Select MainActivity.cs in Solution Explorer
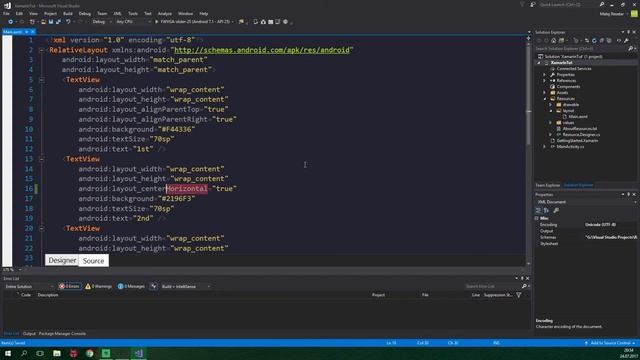The width and height of the screenshot is (640, 360). [570, 147]
